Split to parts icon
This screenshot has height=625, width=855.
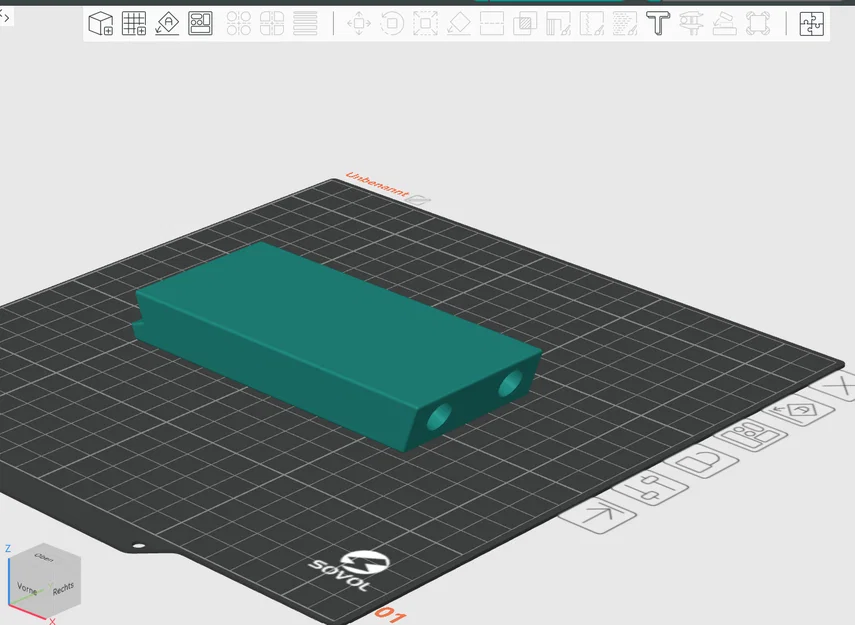272,23
